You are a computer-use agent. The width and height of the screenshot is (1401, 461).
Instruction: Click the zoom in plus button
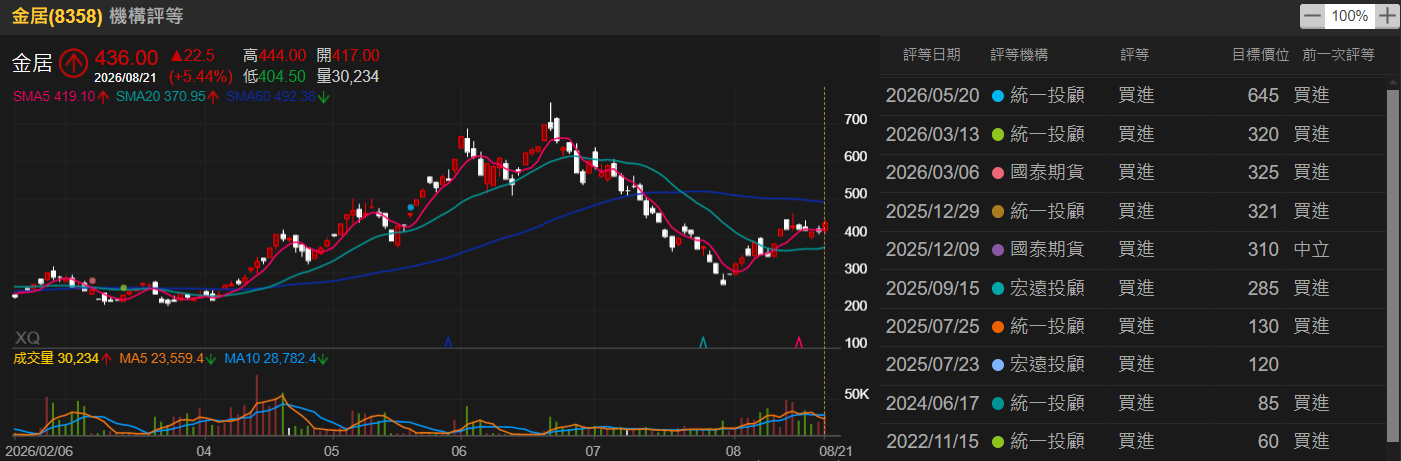(x=1386, y=16)
